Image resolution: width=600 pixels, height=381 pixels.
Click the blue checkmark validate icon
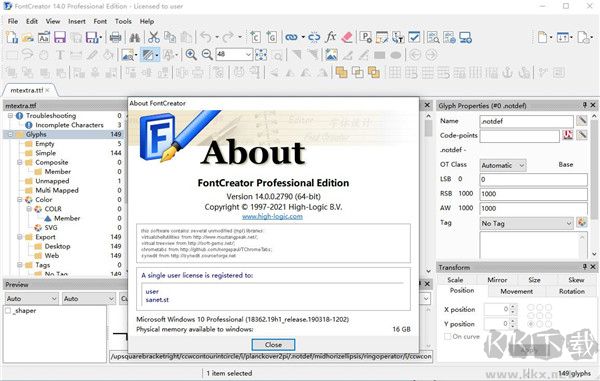414,37
